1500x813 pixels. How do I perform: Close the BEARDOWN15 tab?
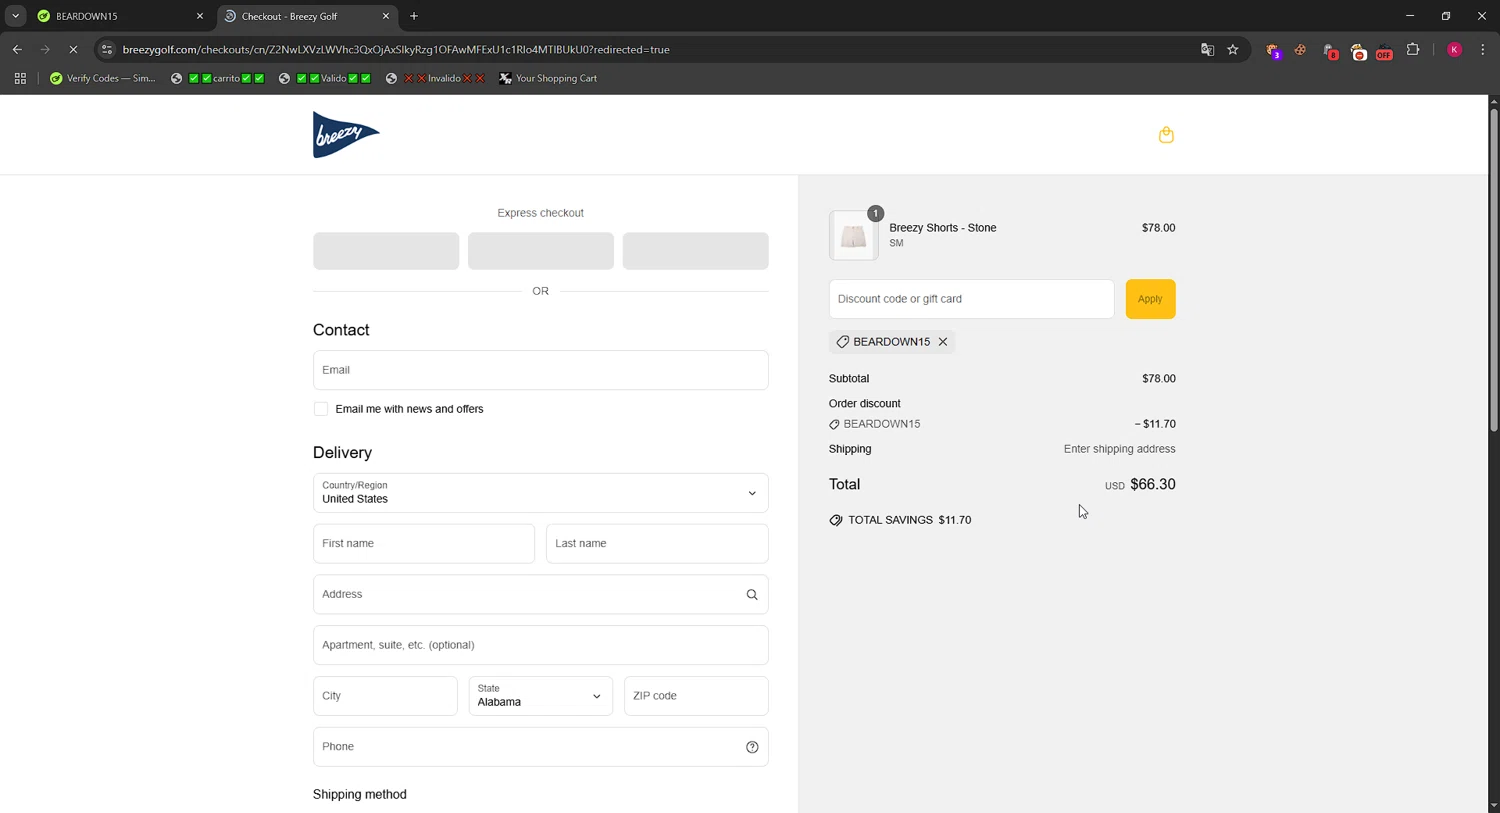coord(200,16)
